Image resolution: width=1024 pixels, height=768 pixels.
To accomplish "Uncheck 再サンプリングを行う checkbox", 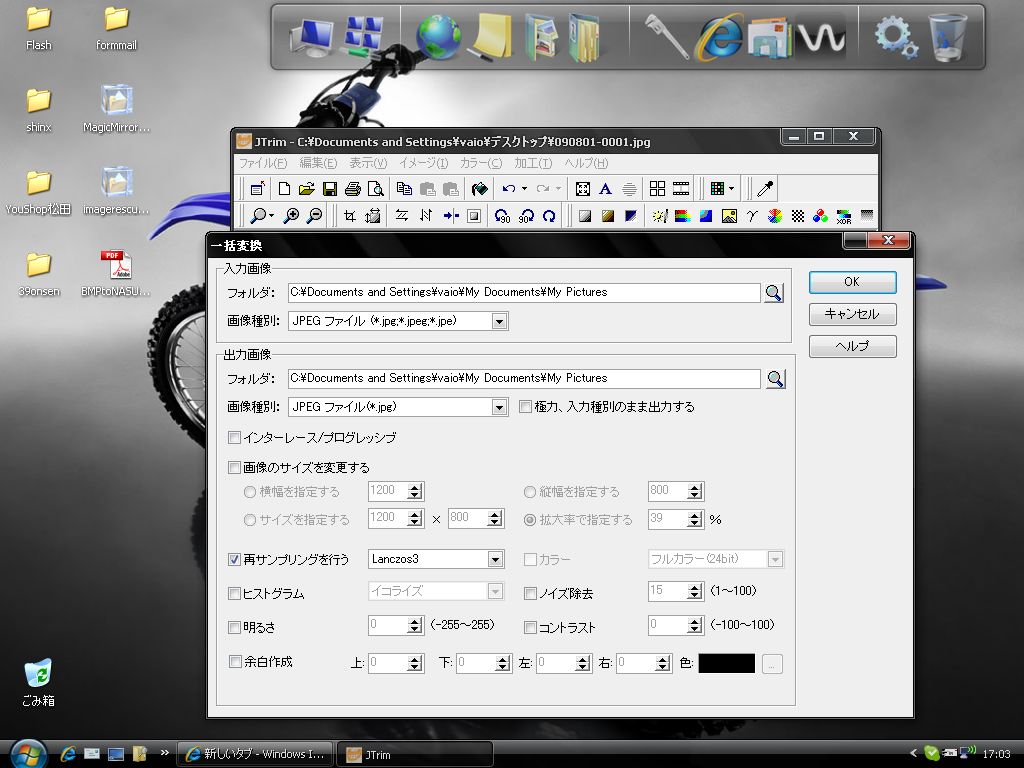I will tap(234, 559).
